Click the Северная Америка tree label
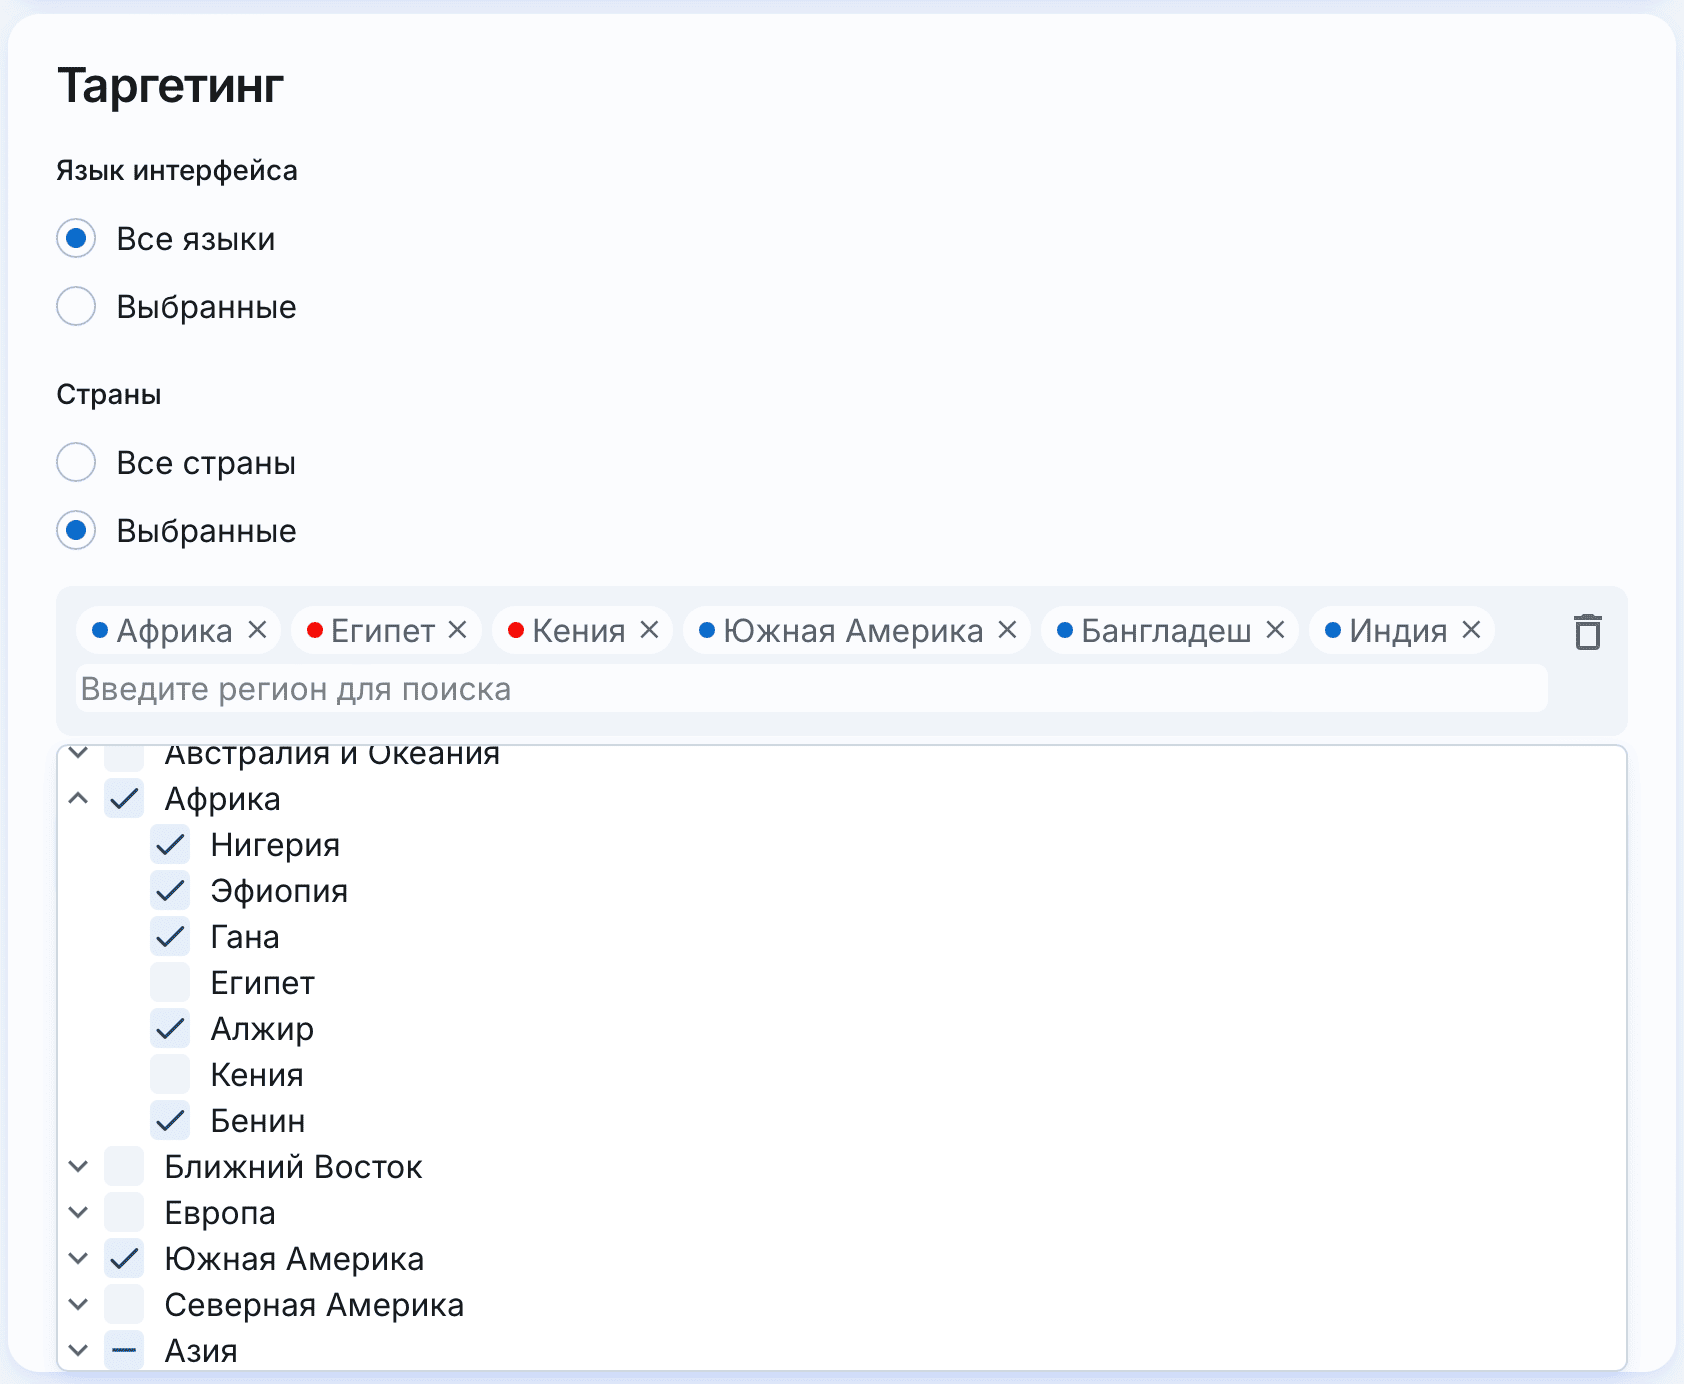Screen dimensions: 1684x1384 point(314,1305)
